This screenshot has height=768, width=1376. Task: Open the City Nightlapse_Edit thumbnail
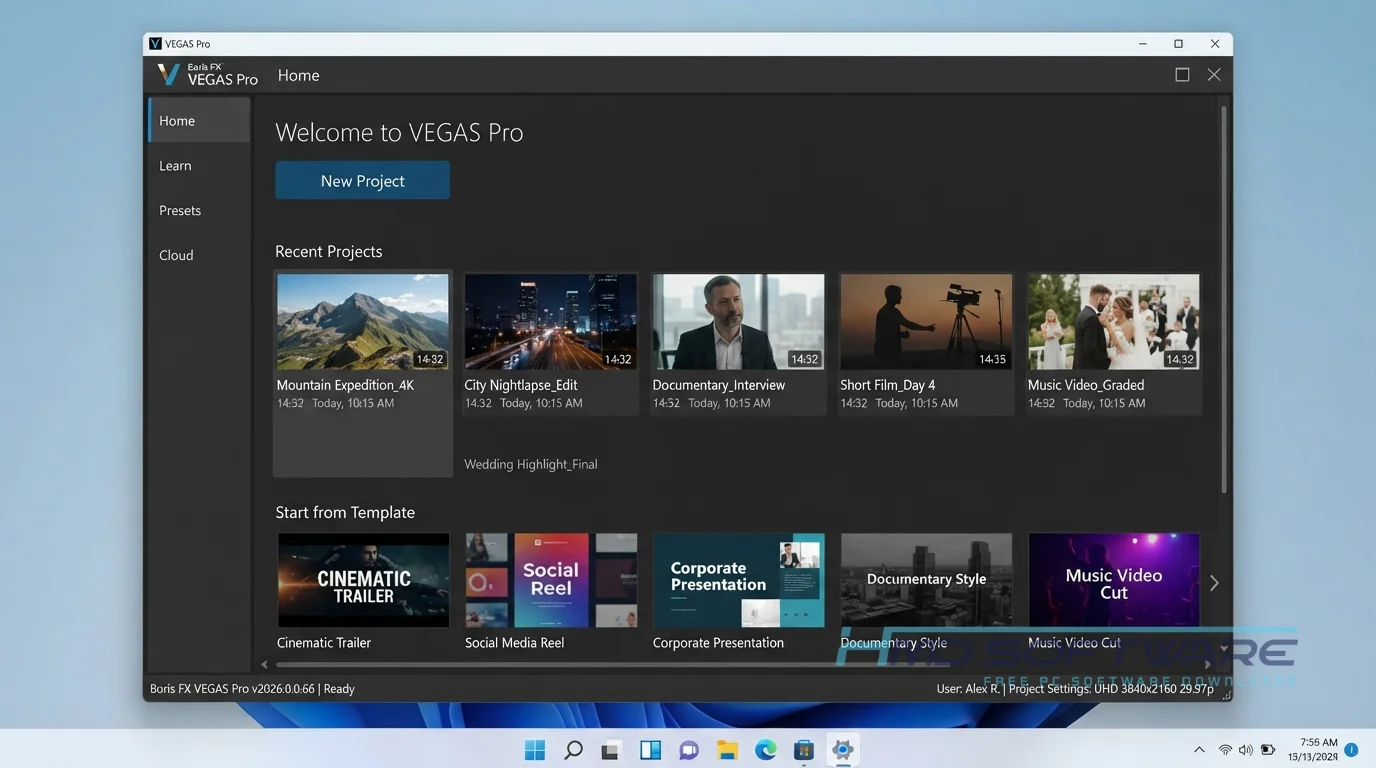(x=550, y=322)
